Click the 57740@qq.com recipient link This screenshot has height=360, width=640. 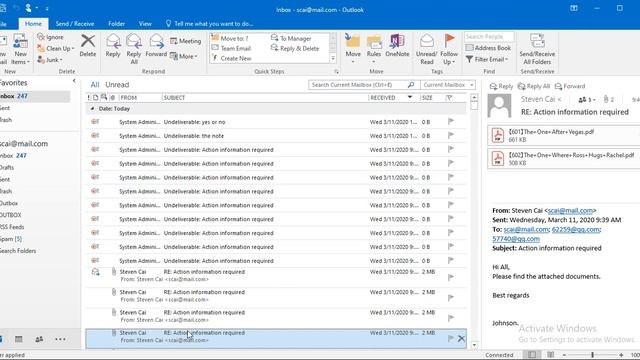click(516, 239)
